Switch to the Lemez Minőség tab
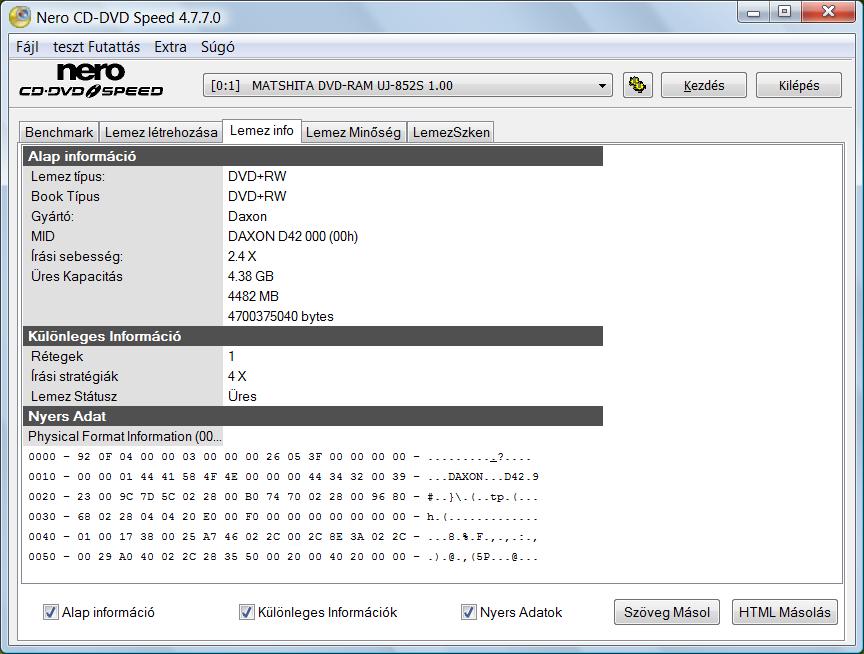The height and width of the screenshot is (654, 864). click(x=353, y=133)
